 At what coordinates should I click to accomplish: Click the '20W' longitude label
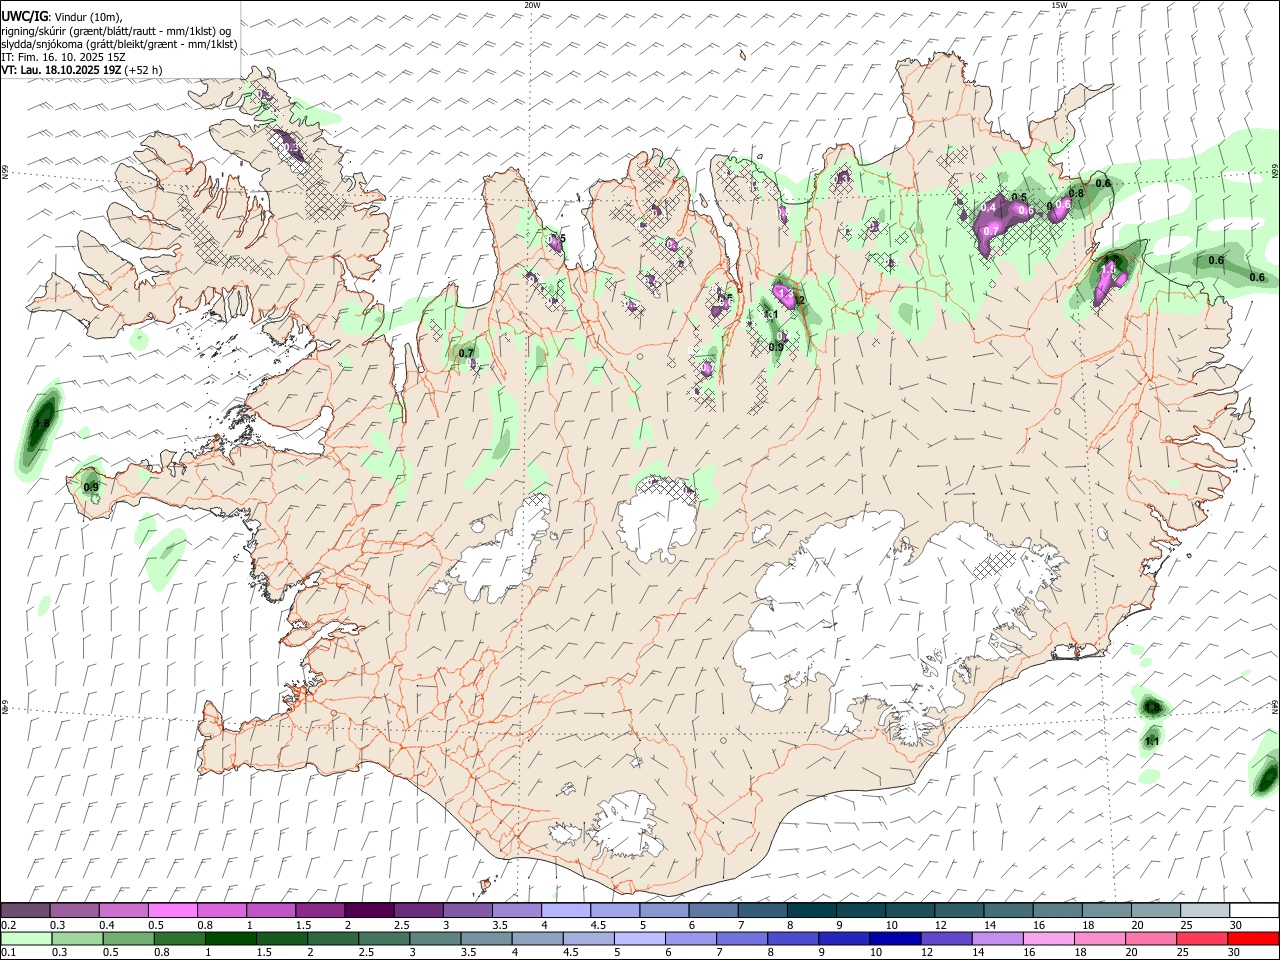[x=532, y=5]
